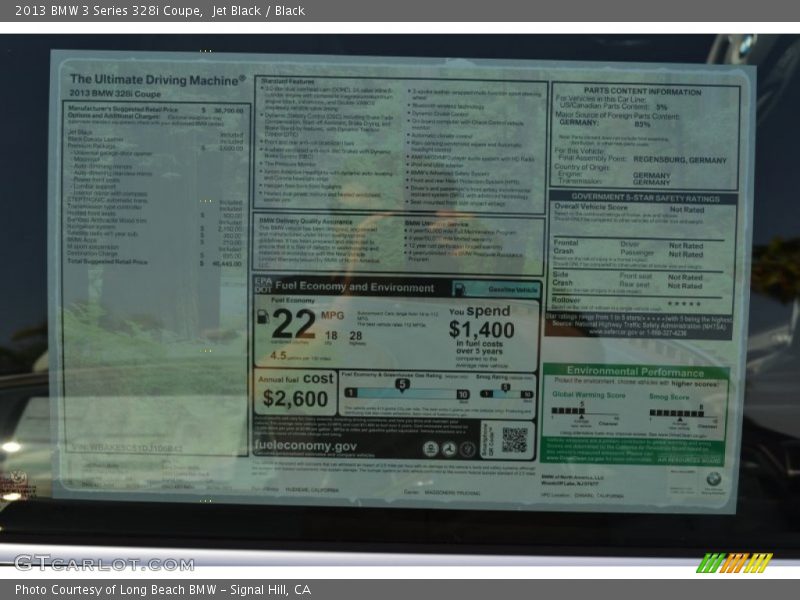Click the EPA DOT badge on the fuel label
The width and height of the screenshot is (800, 600).
pos(264,286)
